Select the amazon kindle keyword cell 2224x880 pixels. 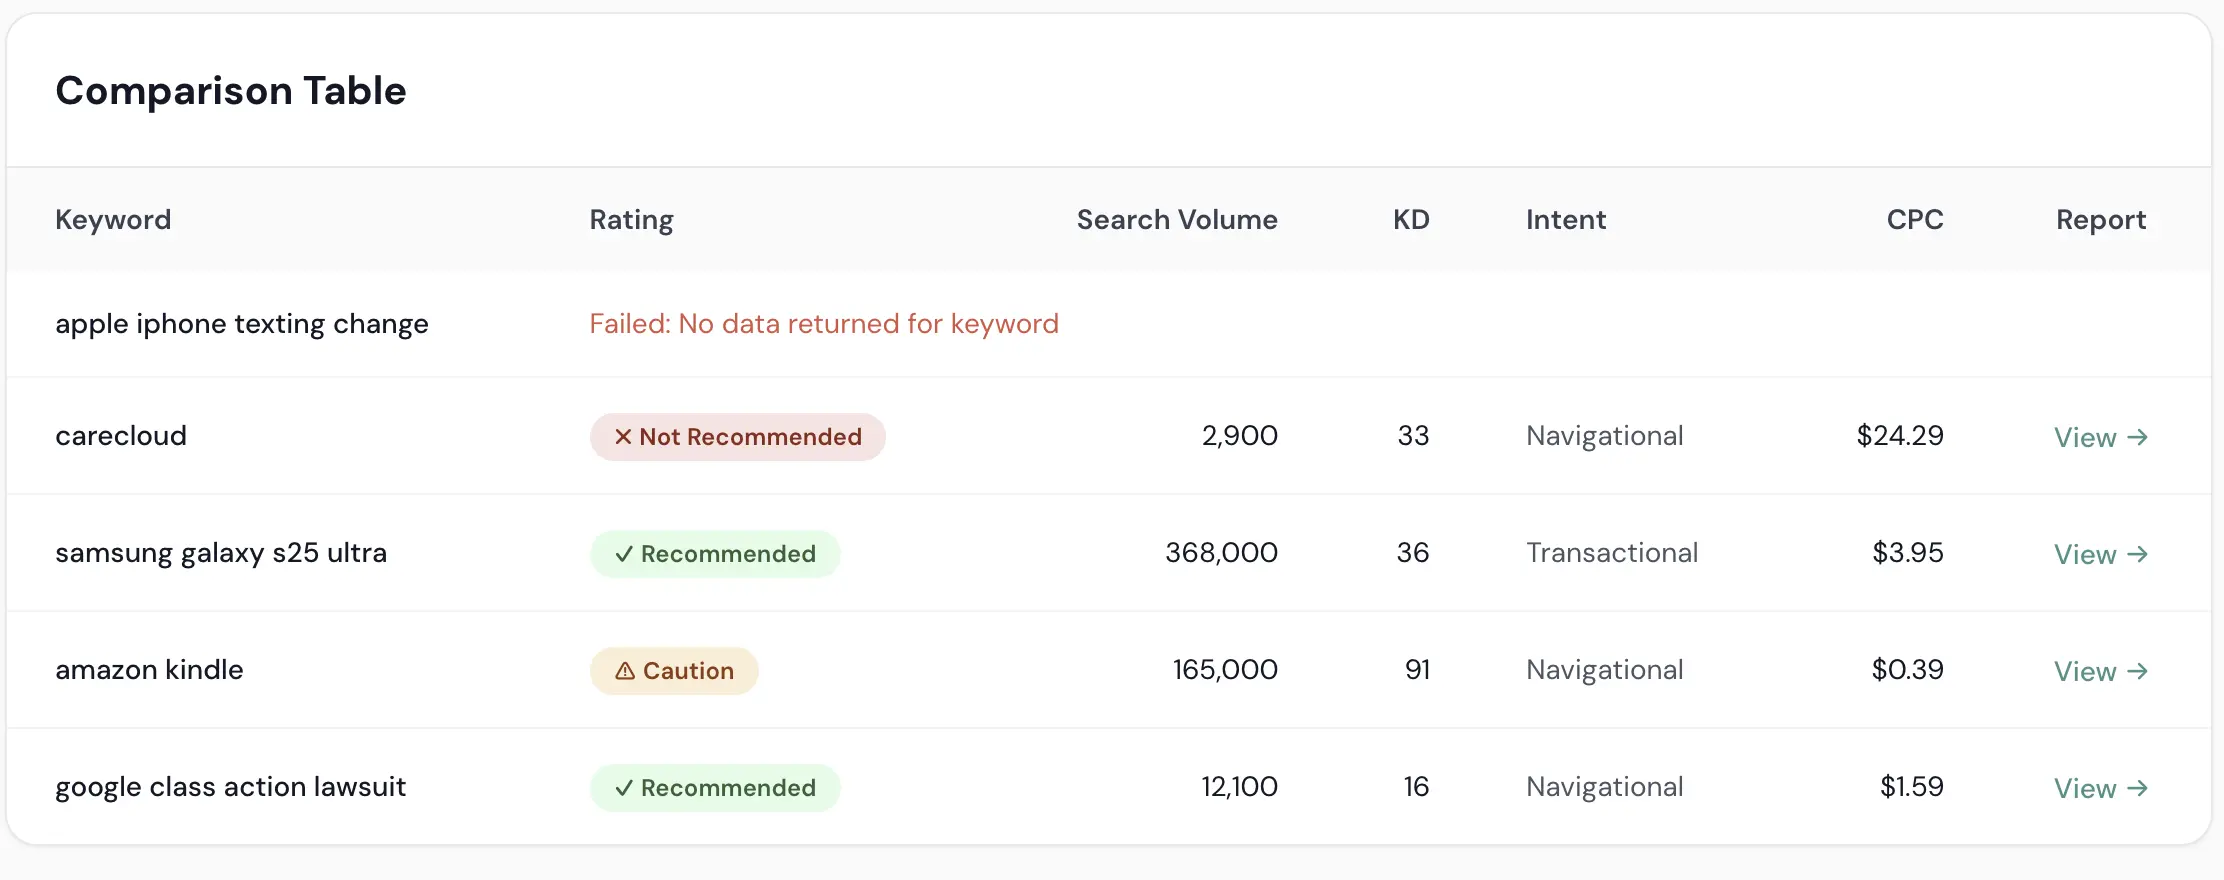click(149, 670)
